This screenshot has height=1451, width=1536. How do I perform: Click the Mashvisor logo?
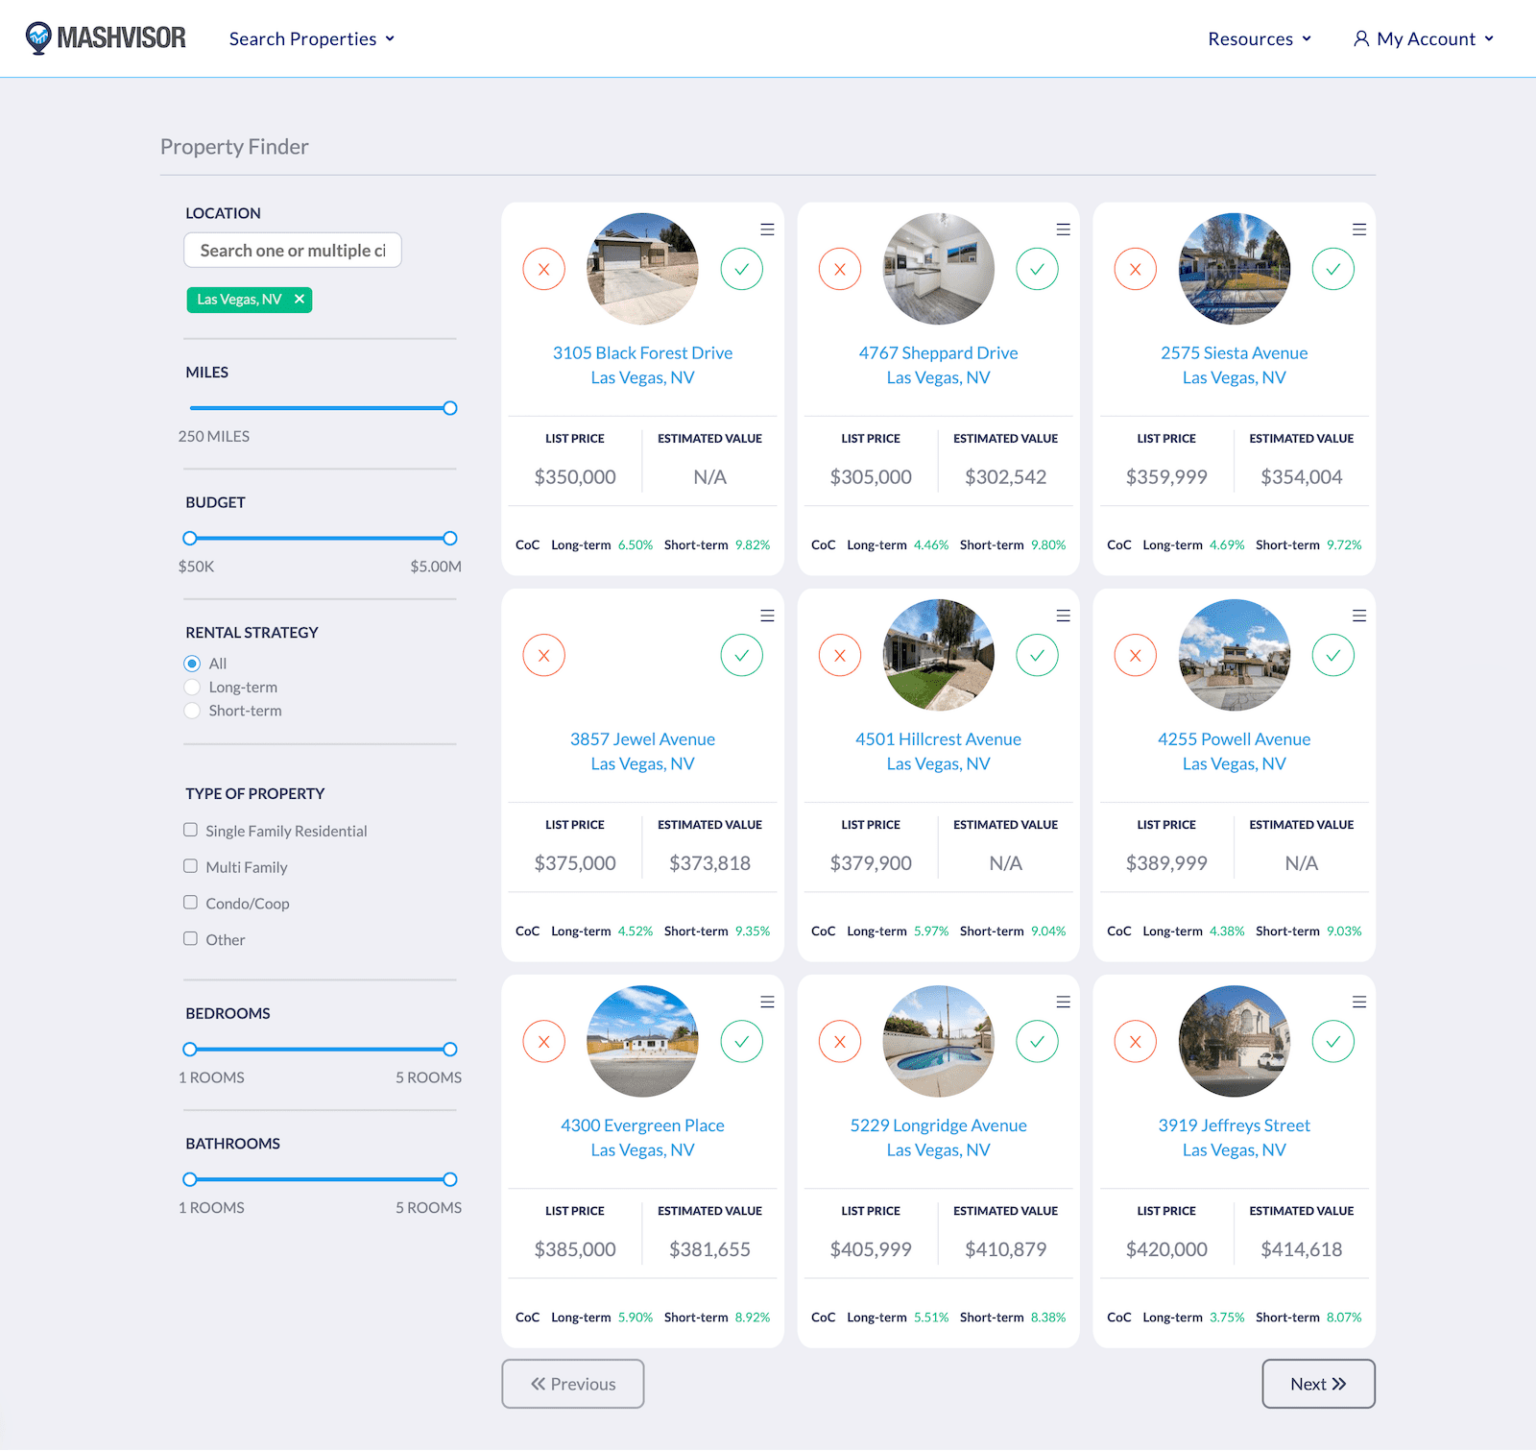click(x=105, y=37)
